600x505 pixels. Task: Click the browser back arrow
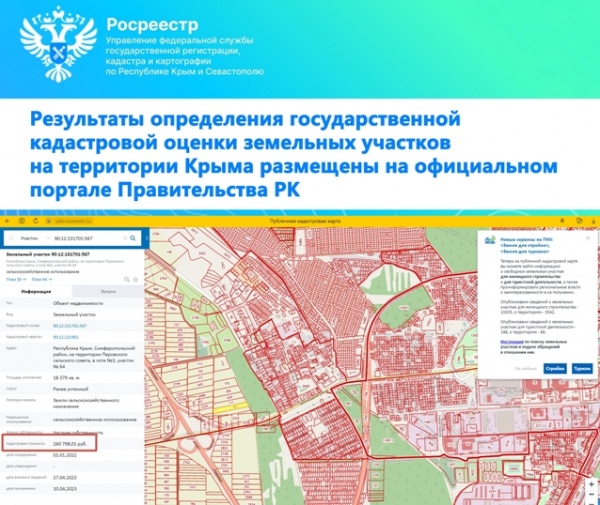point(7,221)
